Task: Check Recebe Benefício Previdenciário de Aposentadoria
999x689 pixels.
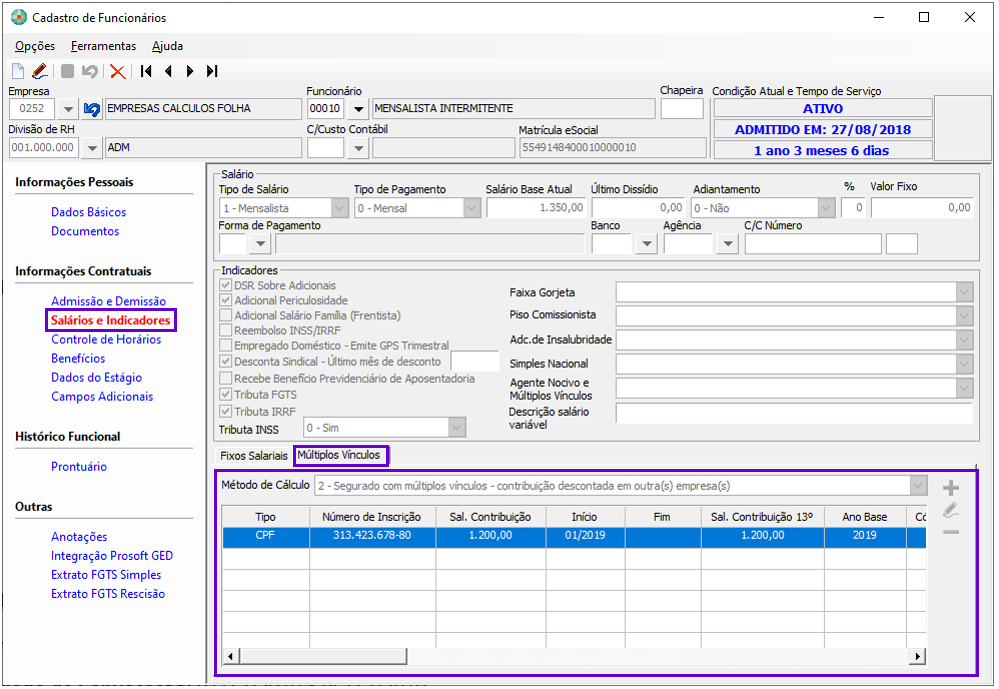Action: point(226,378)
